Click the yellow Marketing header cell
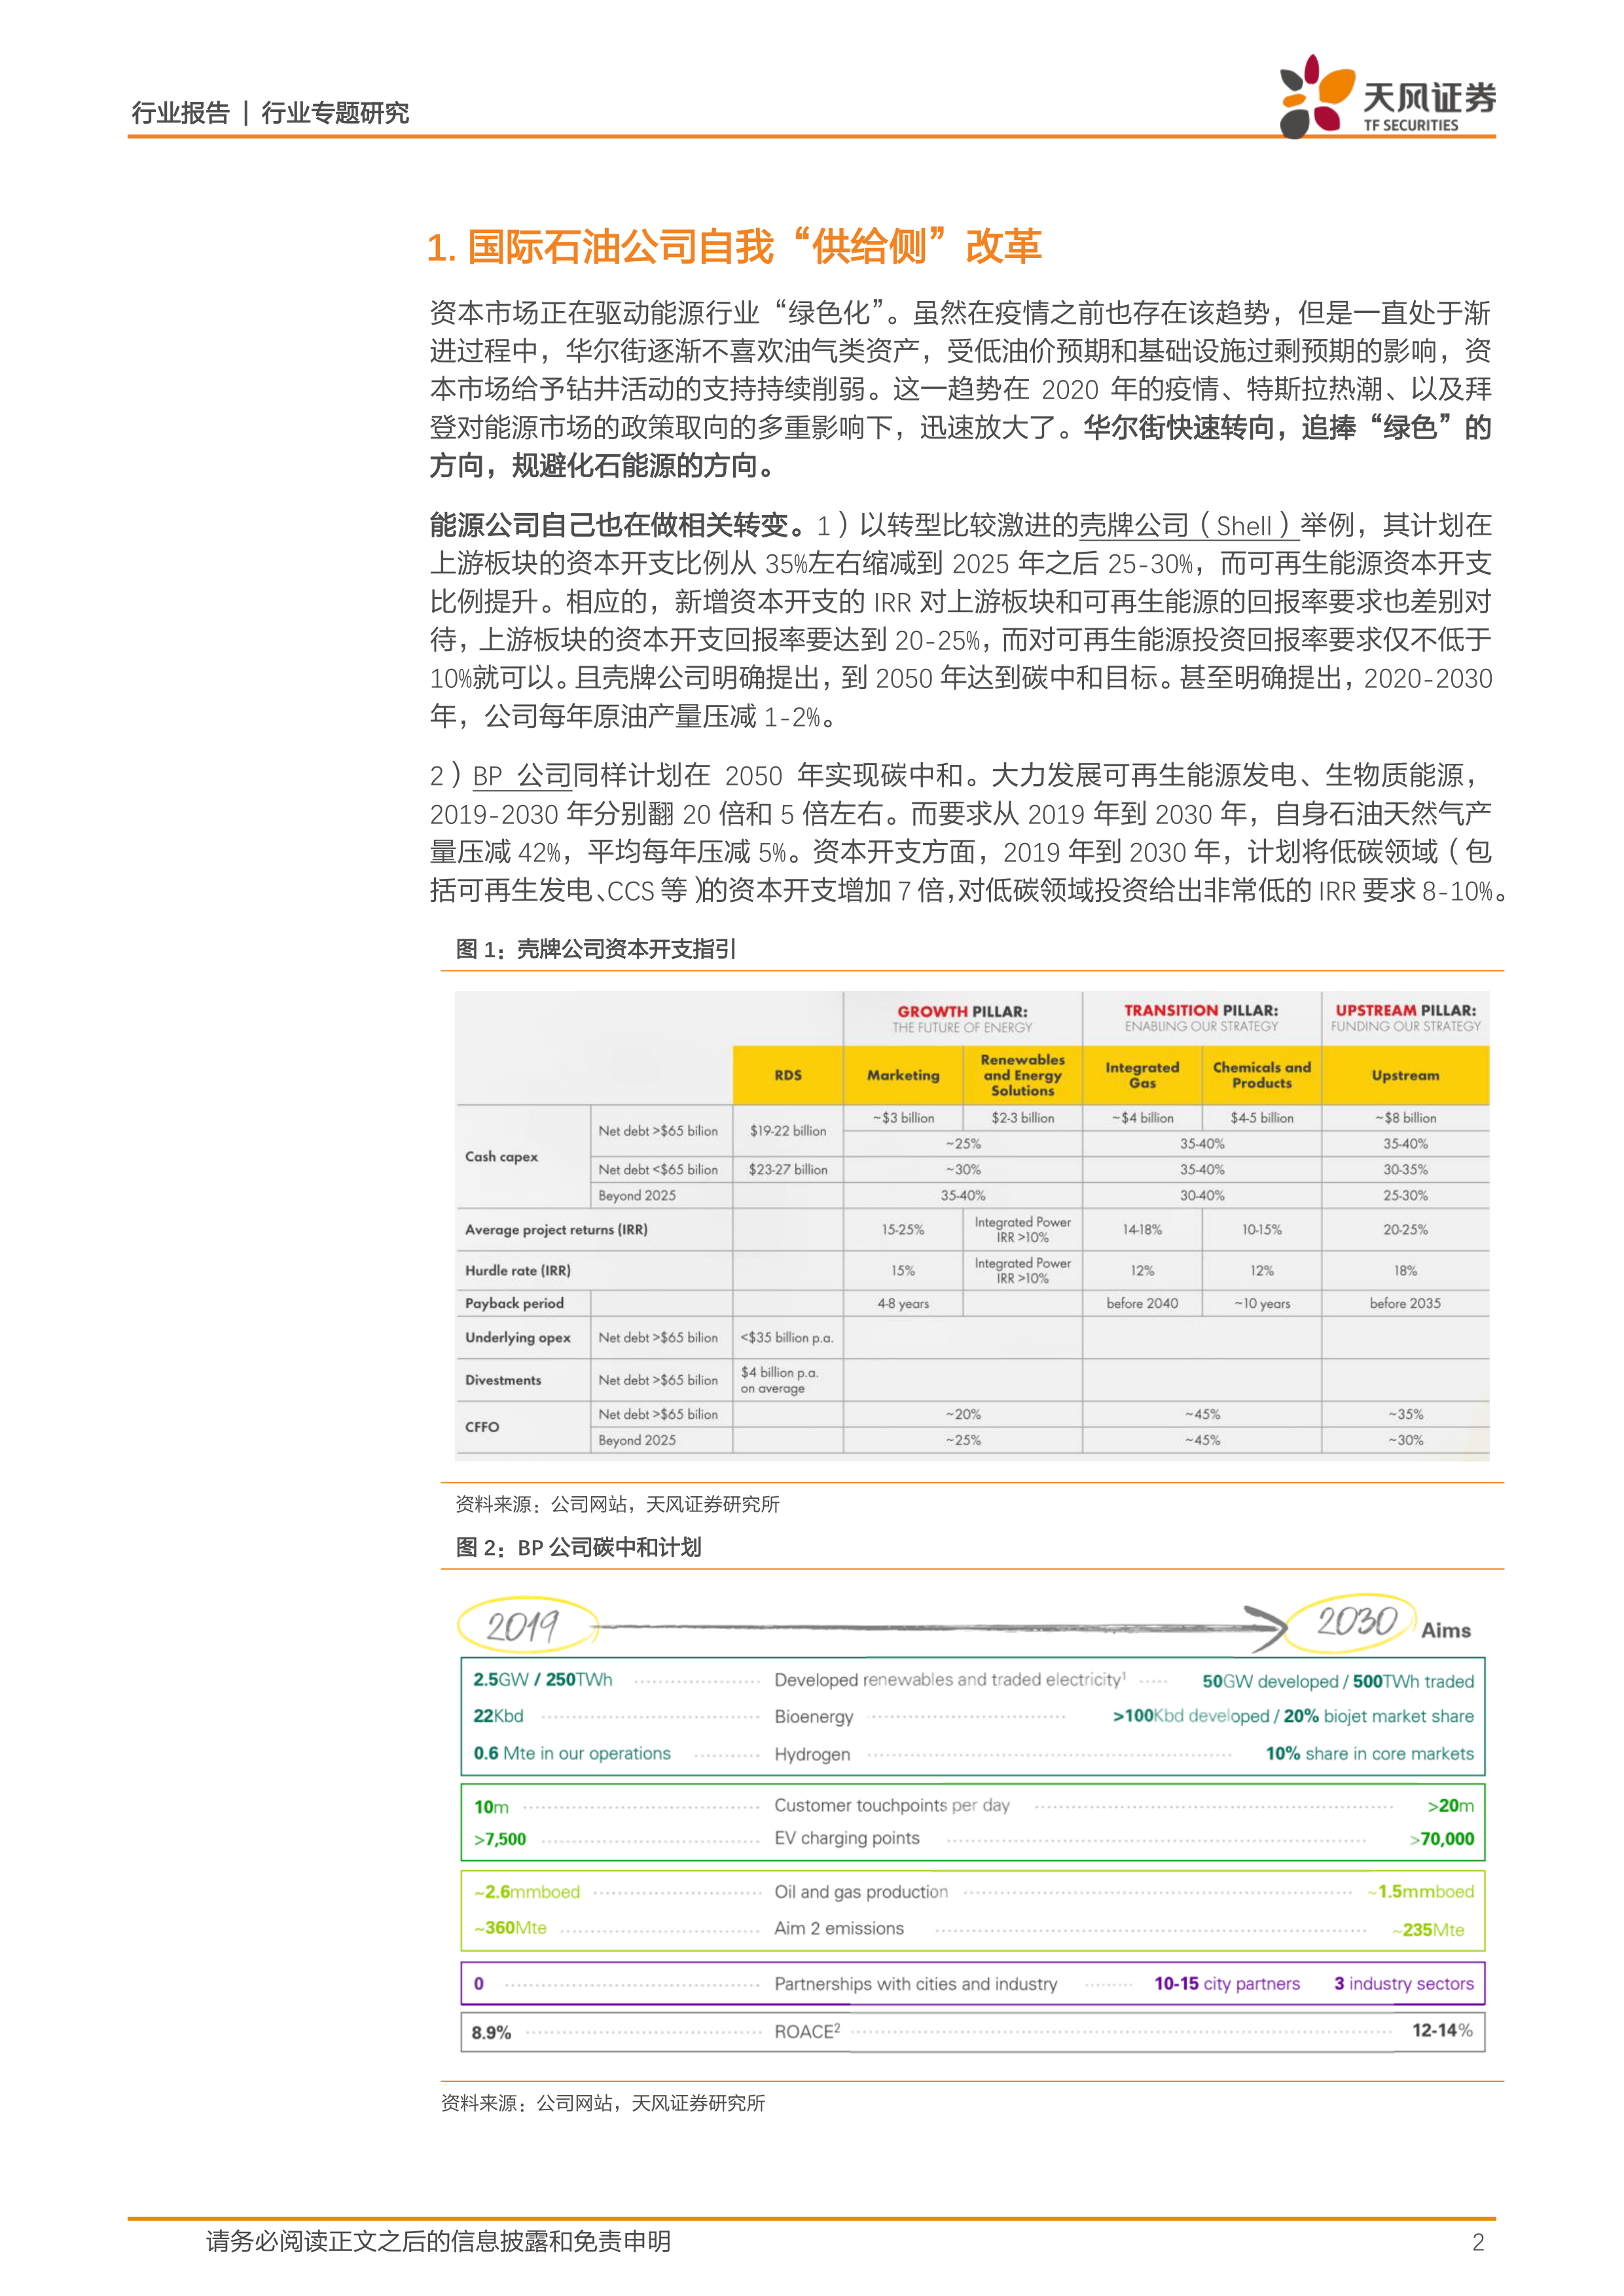The image size is (1624, 2296). click(x=903, y=1075)
